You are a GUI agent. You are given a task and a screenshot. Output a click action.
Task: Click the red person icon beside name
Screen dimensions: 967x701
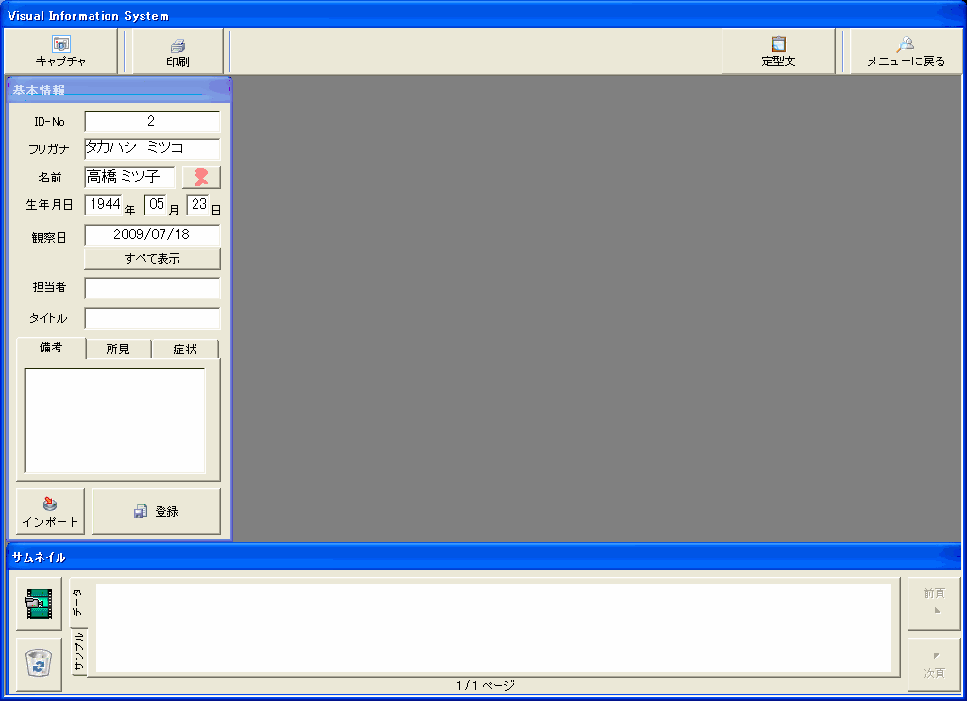click(201, 177)
